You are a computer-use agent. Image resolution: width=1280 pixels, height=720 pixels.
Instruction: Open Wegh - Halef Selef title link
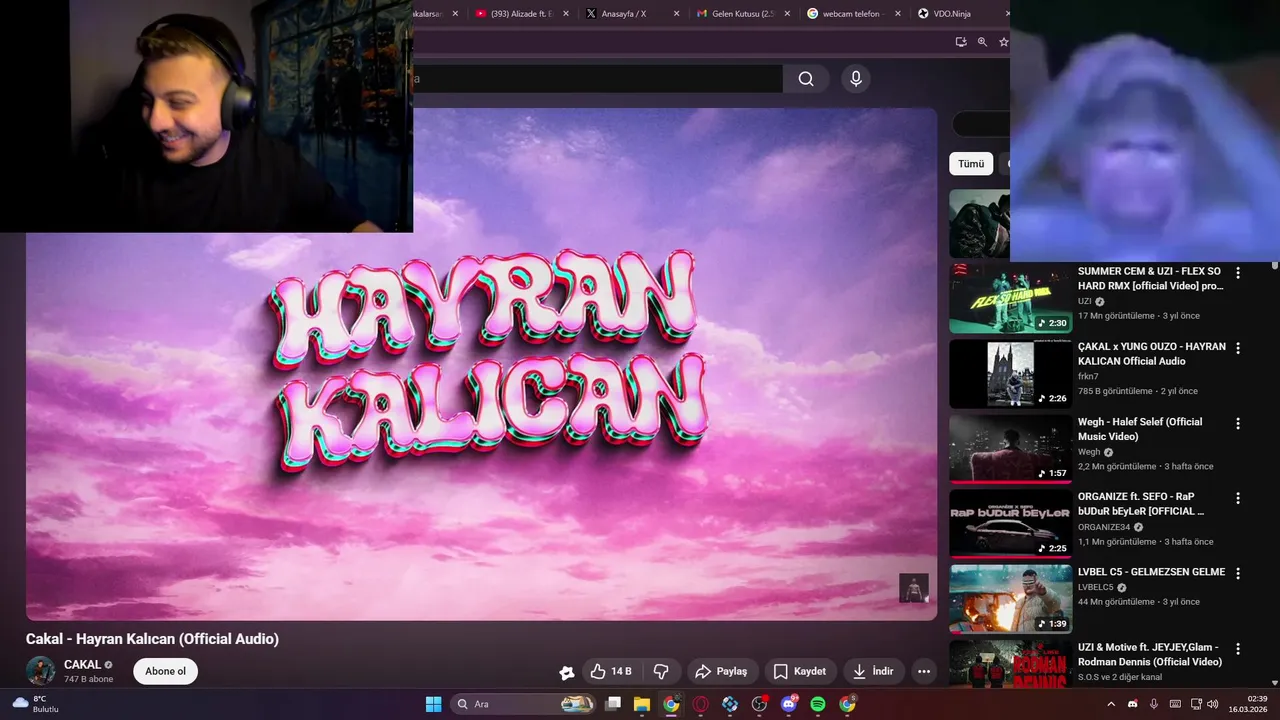pyautogui.click(x=1140, y=429)
